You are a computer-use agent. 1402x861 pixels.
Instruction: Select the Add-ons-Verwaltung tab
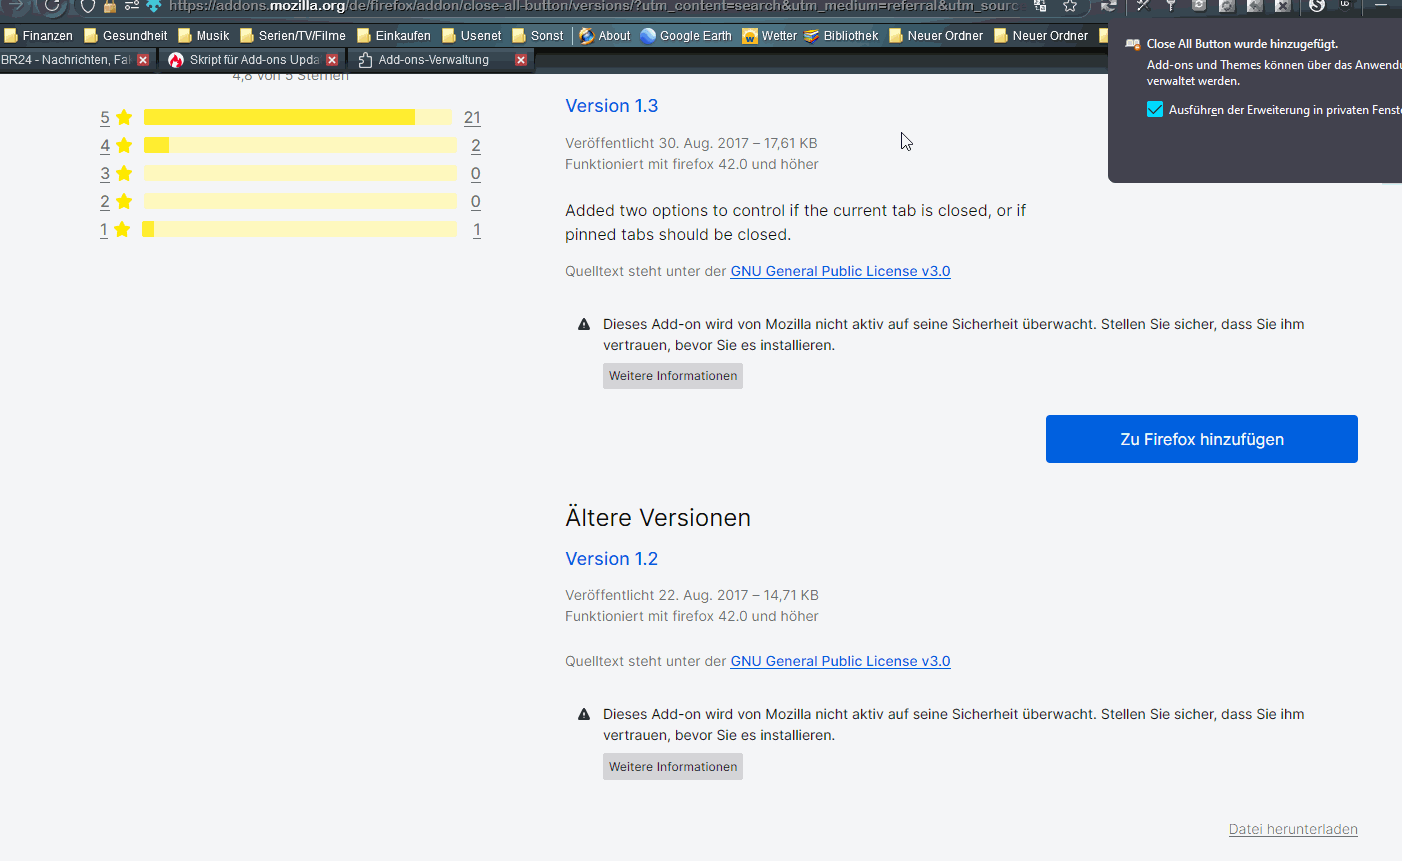tap(433, 60)
